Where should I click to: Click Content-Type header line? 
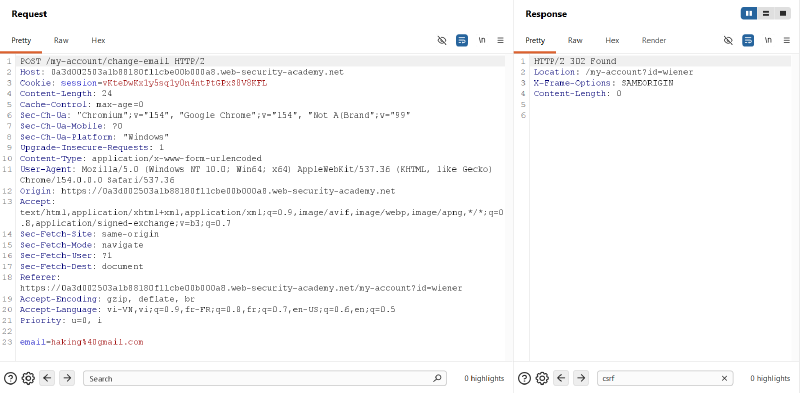point(140,158)
